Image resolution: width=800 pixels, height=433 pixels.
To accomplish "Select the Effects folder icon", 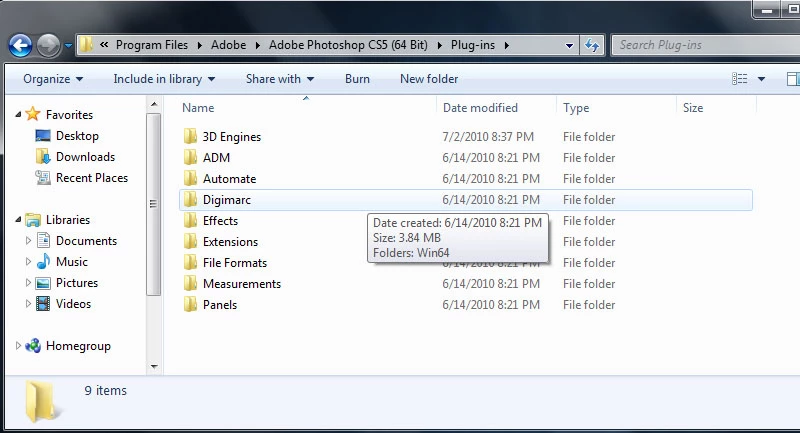I will 190,220.
